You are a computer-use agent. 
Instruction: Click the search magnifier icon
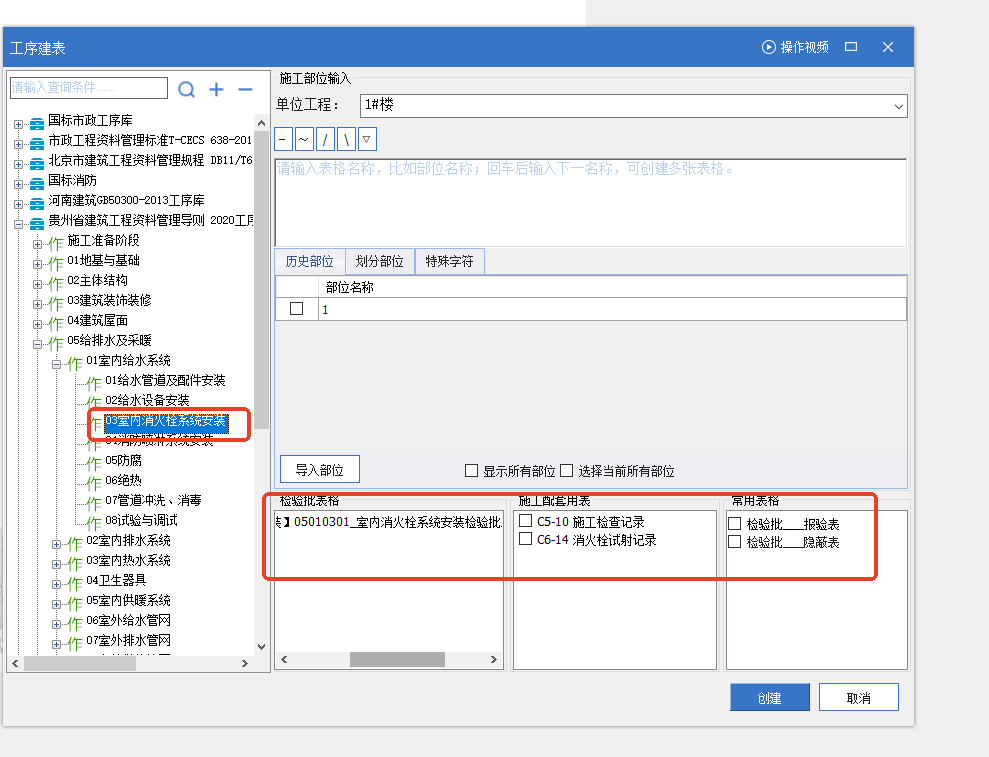tap(186, 90)
